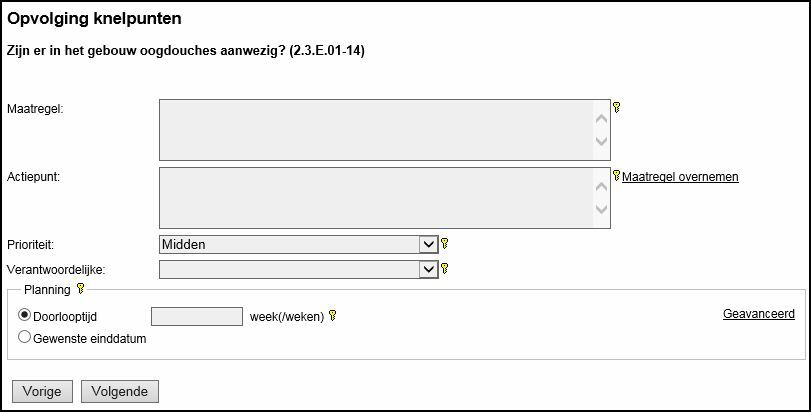Click the hint icon next to Maatregel field

click(x=617, y=107)
